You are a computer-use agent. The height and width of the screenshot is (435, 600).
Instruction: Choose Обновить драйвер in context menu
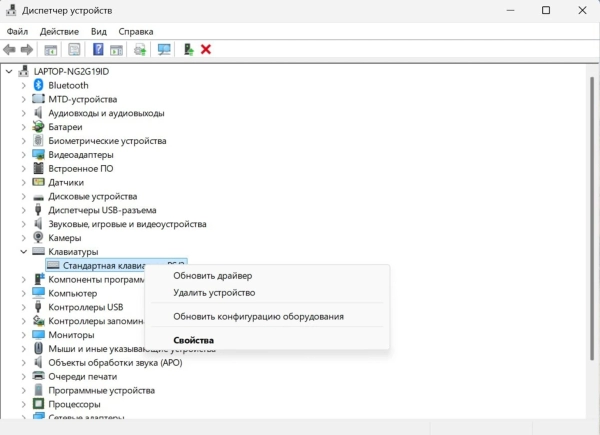[x=213, y=275]
